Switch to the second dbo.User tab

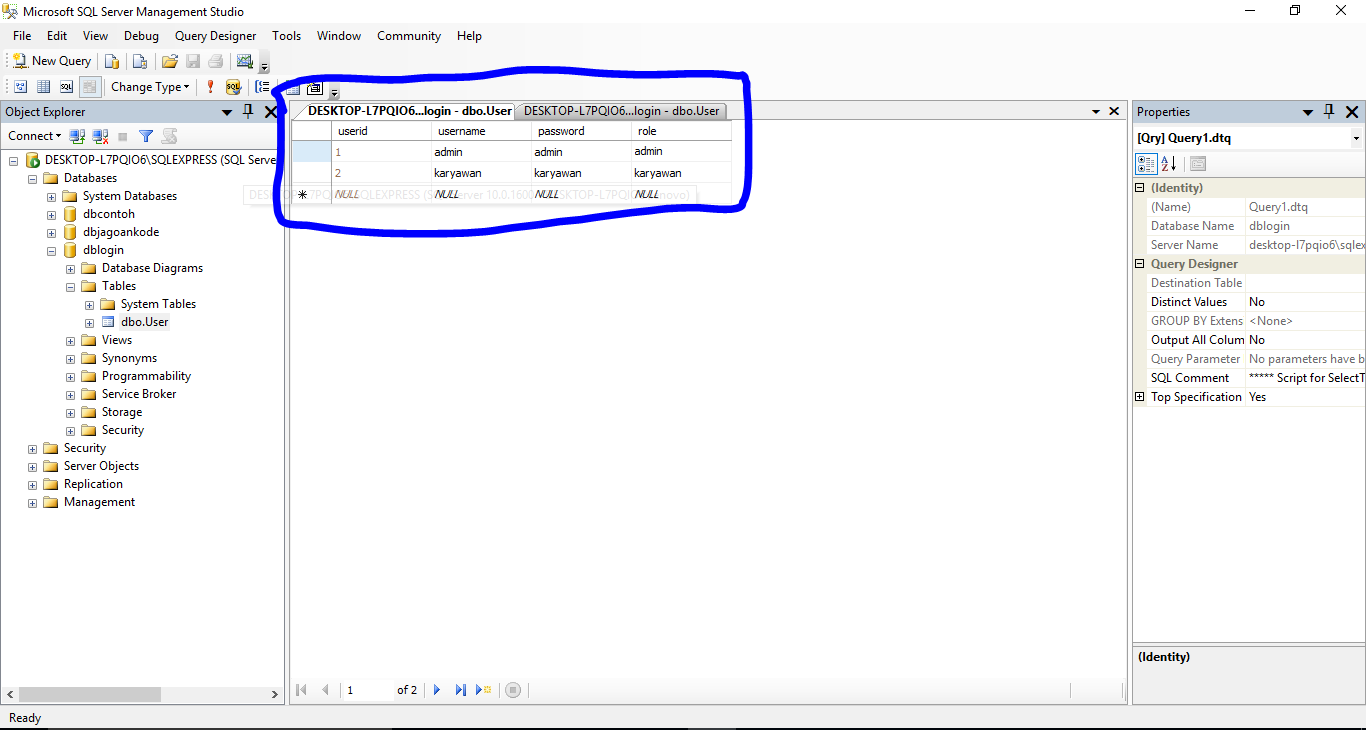[x=621, y=111]
